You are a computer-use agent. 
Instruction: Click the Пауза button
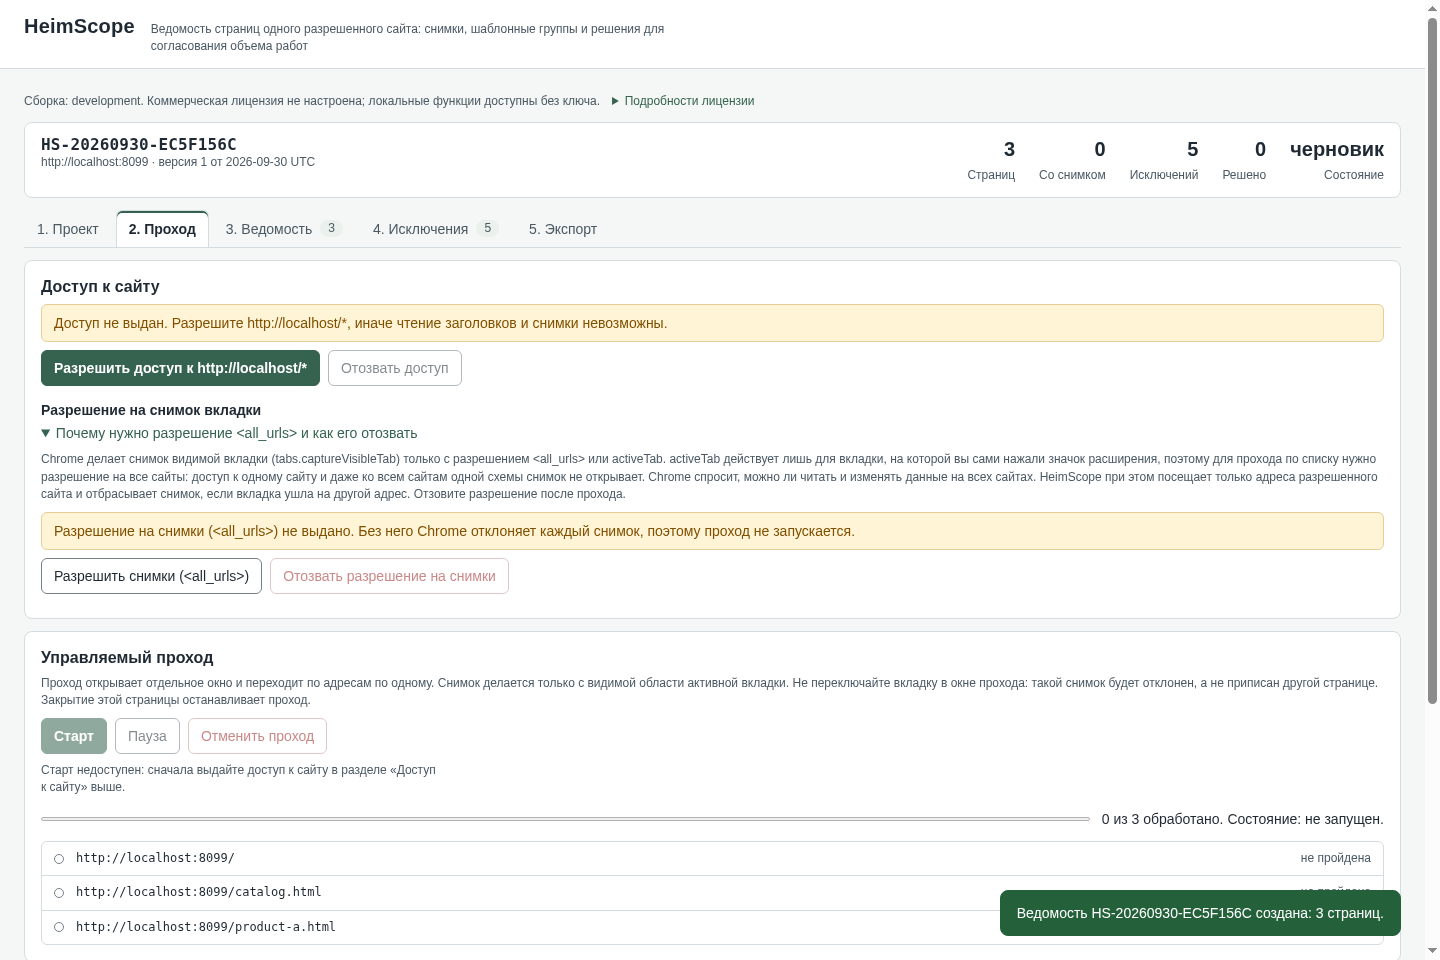pos(147,736)
